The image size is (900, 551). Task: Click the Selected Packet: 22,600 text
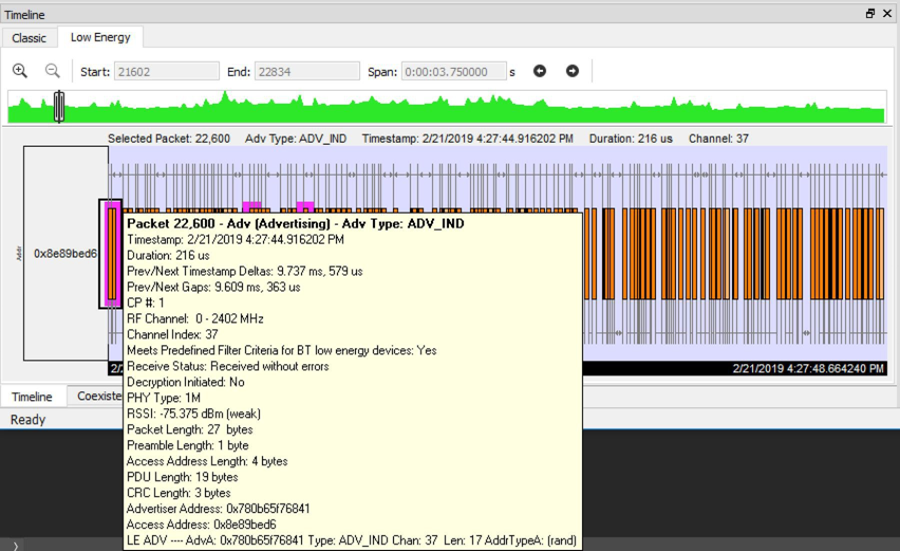(x=169, y=138)
